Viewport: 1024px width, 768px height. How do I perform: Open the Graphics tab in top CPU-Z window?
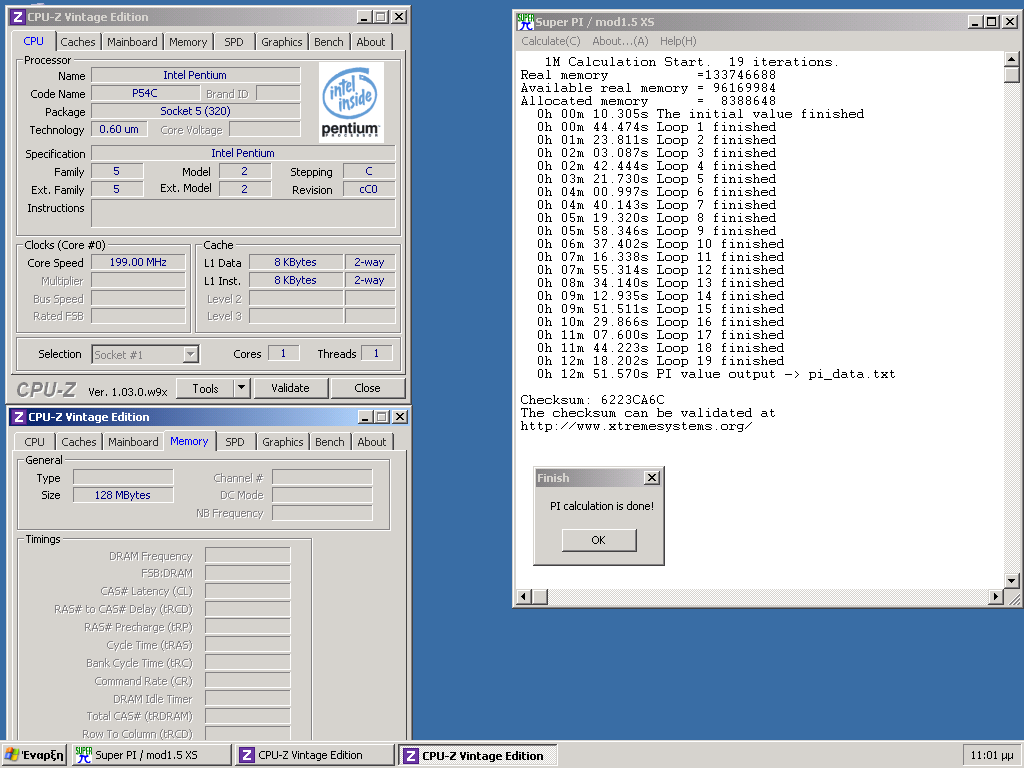click(x=281, y=42)
